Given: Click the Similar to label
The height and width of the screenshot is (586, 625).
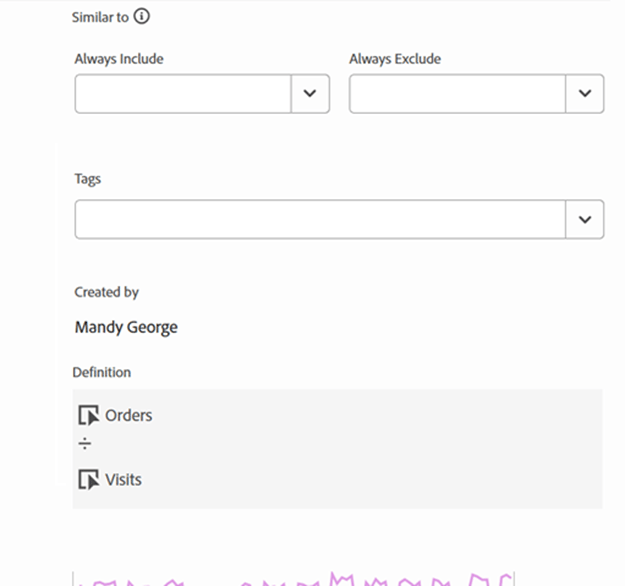Looking at the screenshot, I should [100, 18].
